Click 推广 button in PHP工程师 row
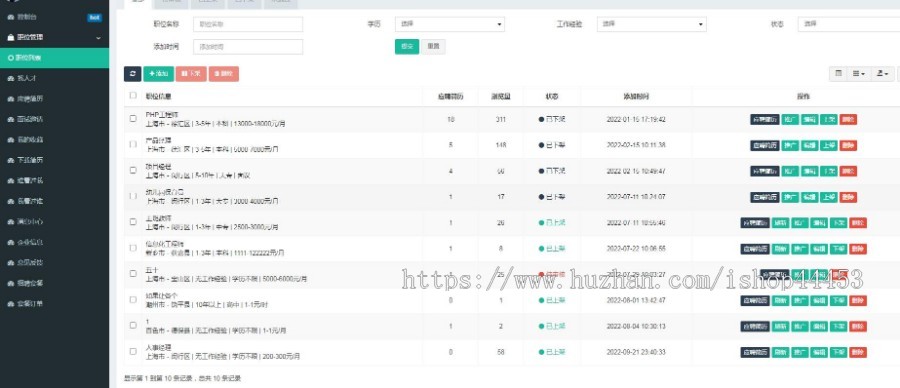Image resolution: width=900 pixels, height=388 pixels. (x=790, y=119)
